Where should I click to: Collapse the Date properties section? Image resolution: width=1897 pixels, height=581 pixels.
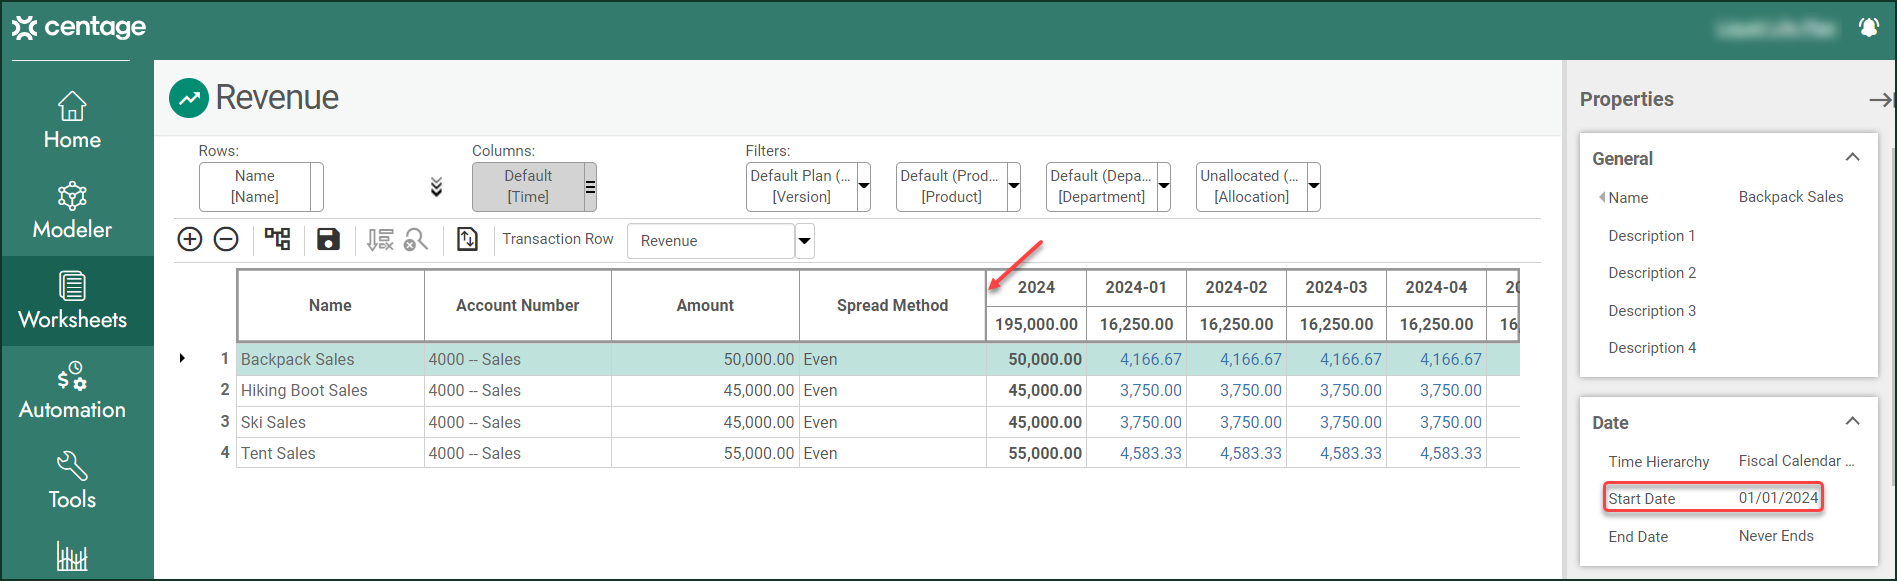(x=1852, y=421)
